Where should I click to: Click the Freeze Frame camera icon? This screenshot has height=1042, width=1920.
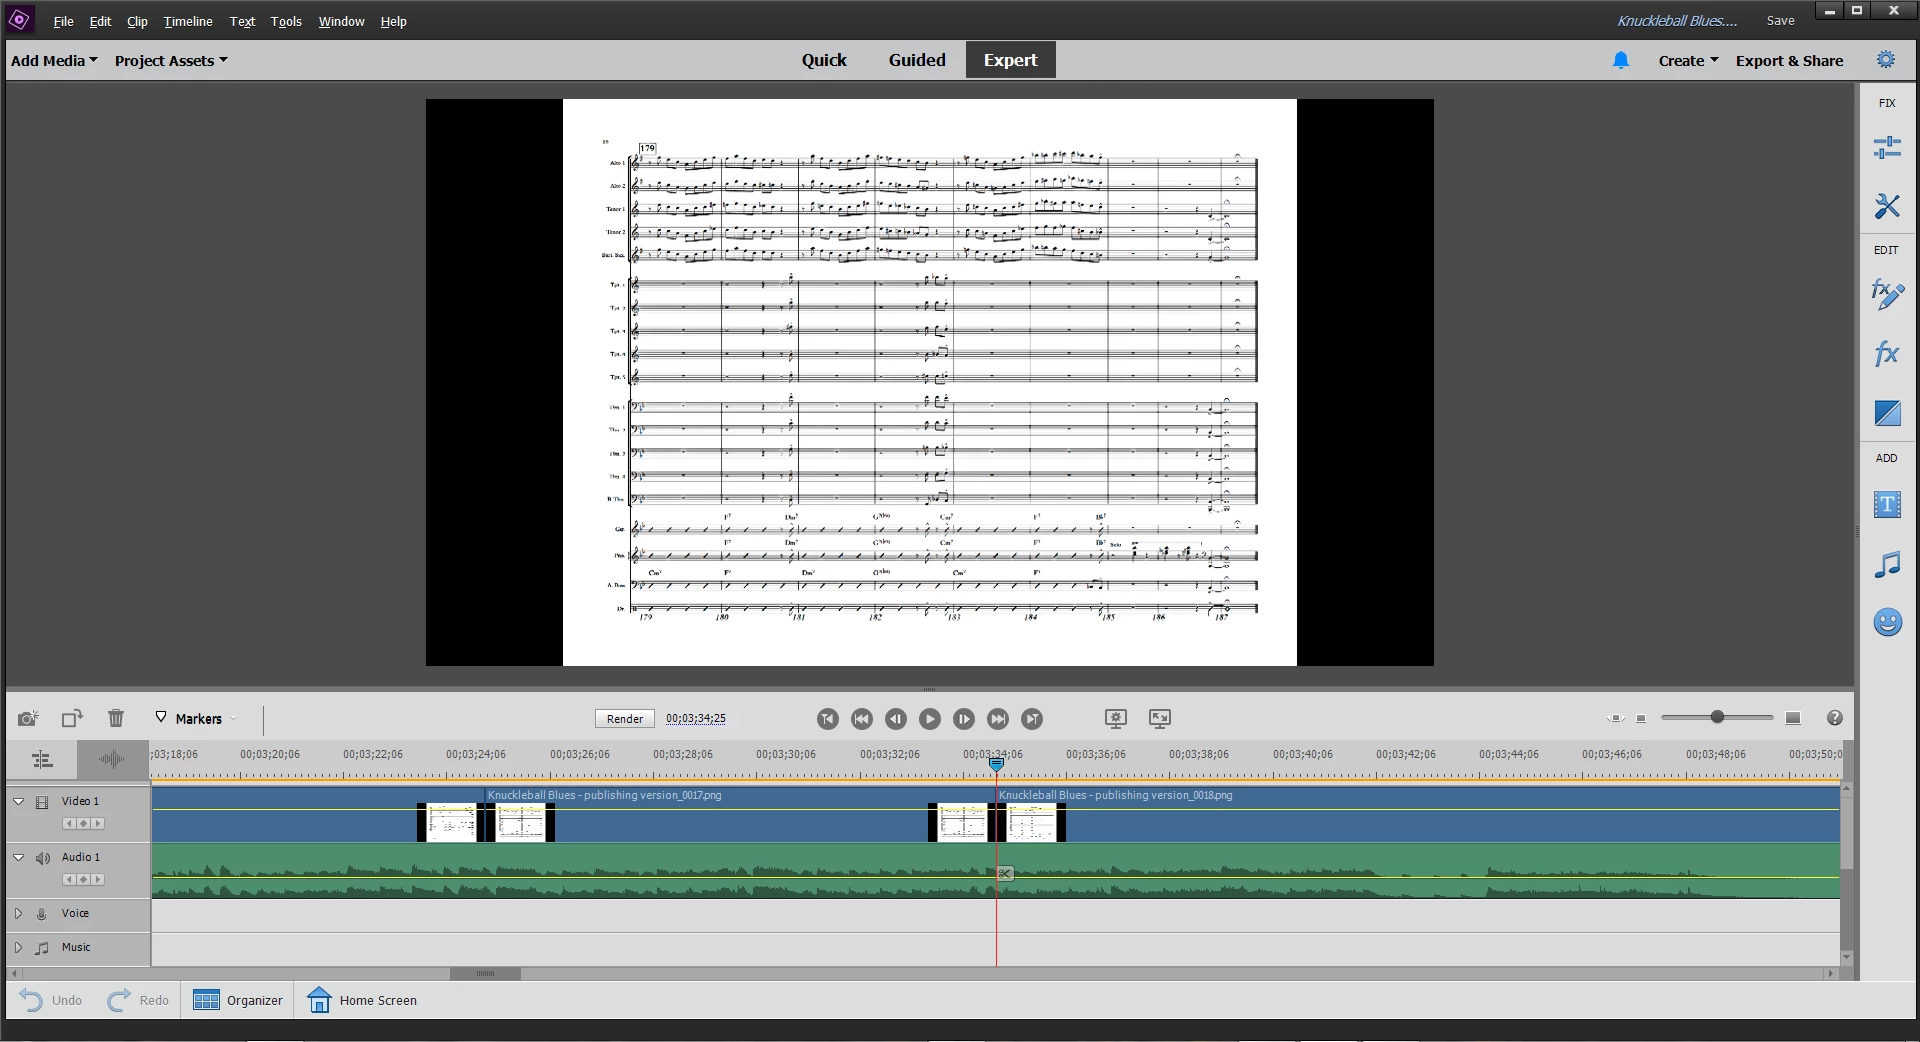[28, 718]
